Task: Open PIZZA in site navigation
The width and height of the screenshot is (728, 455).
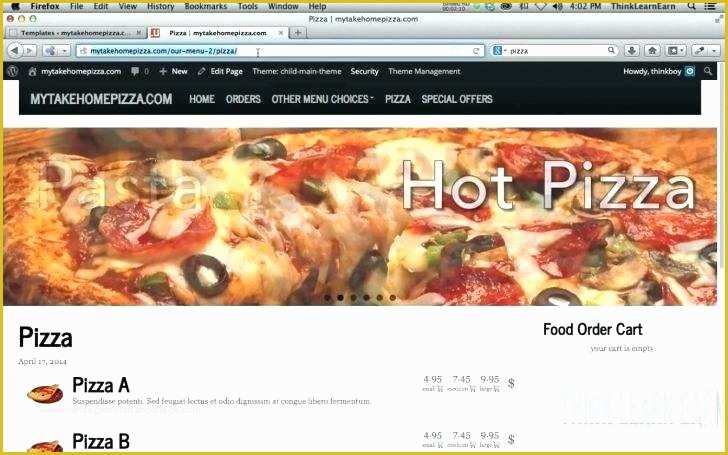Action: [x=398, y=99]
